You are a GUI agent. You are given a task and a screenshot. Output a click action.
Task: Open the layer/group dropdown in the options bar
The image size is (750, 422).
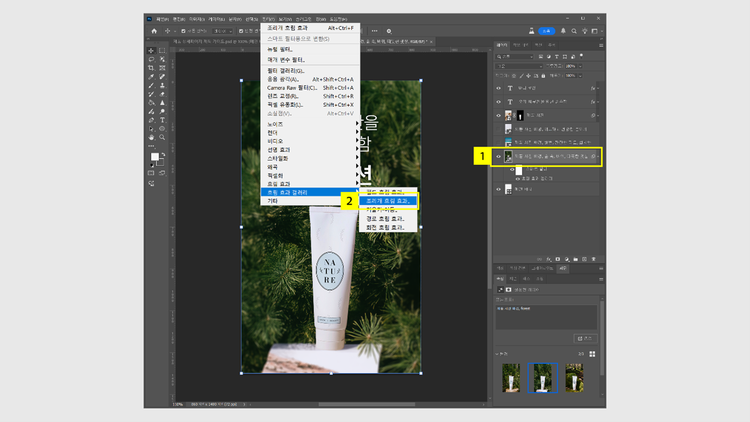click(x=222, y=31)
